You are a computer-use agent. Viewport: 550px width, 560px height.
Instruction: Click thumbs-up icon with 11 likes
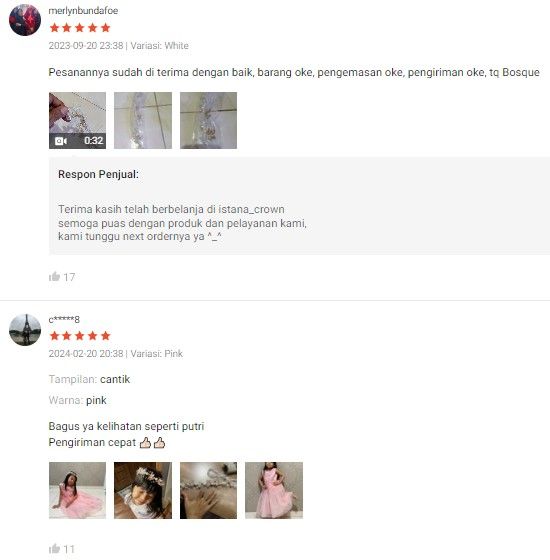(x=54, y=548)
